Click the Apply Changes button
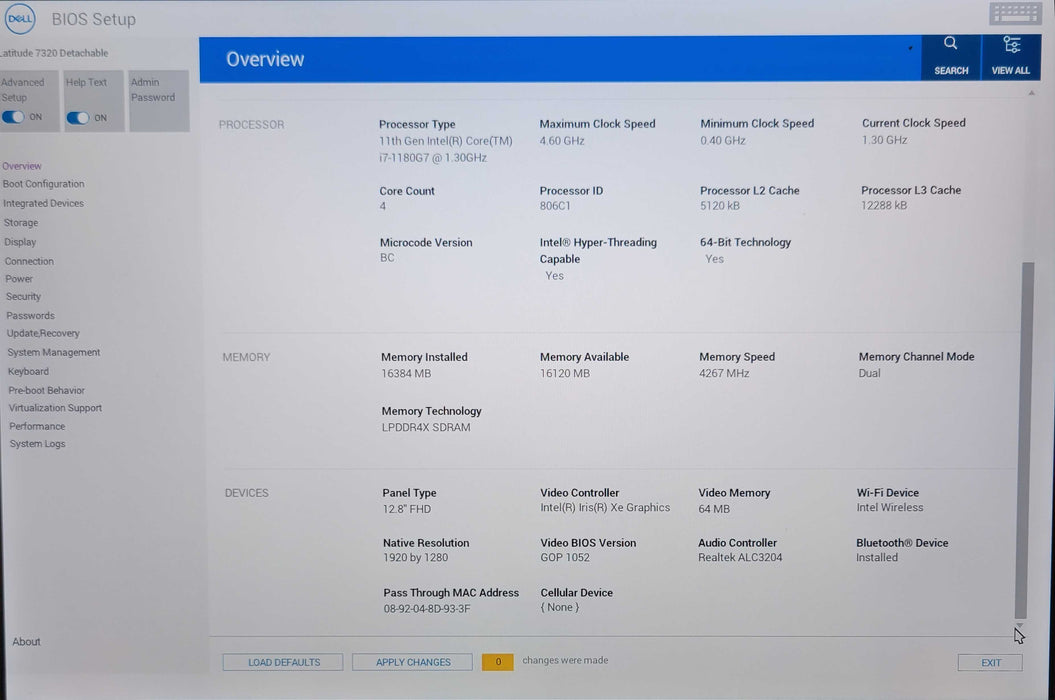Image resolution: width=1055 pixels, height=700 pixels. pyautogui.click(x=412, y=662)
